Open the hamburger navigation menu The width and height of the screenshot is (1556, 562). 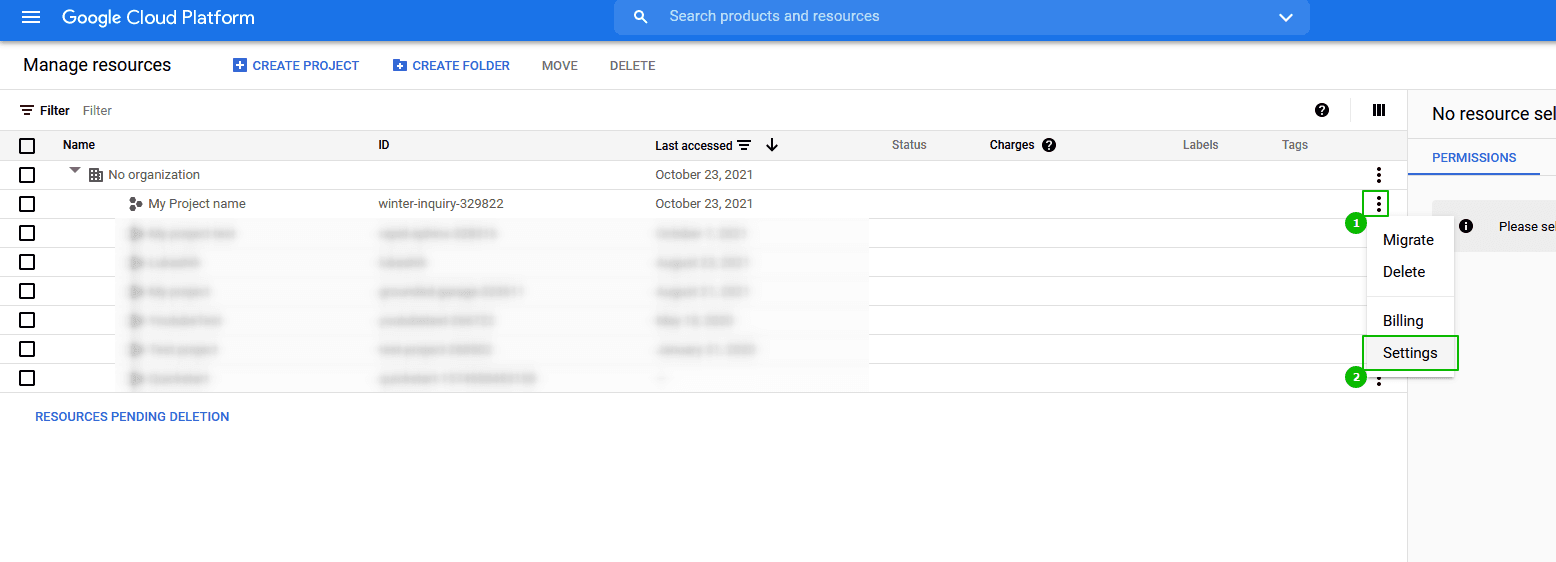(31, 18)
